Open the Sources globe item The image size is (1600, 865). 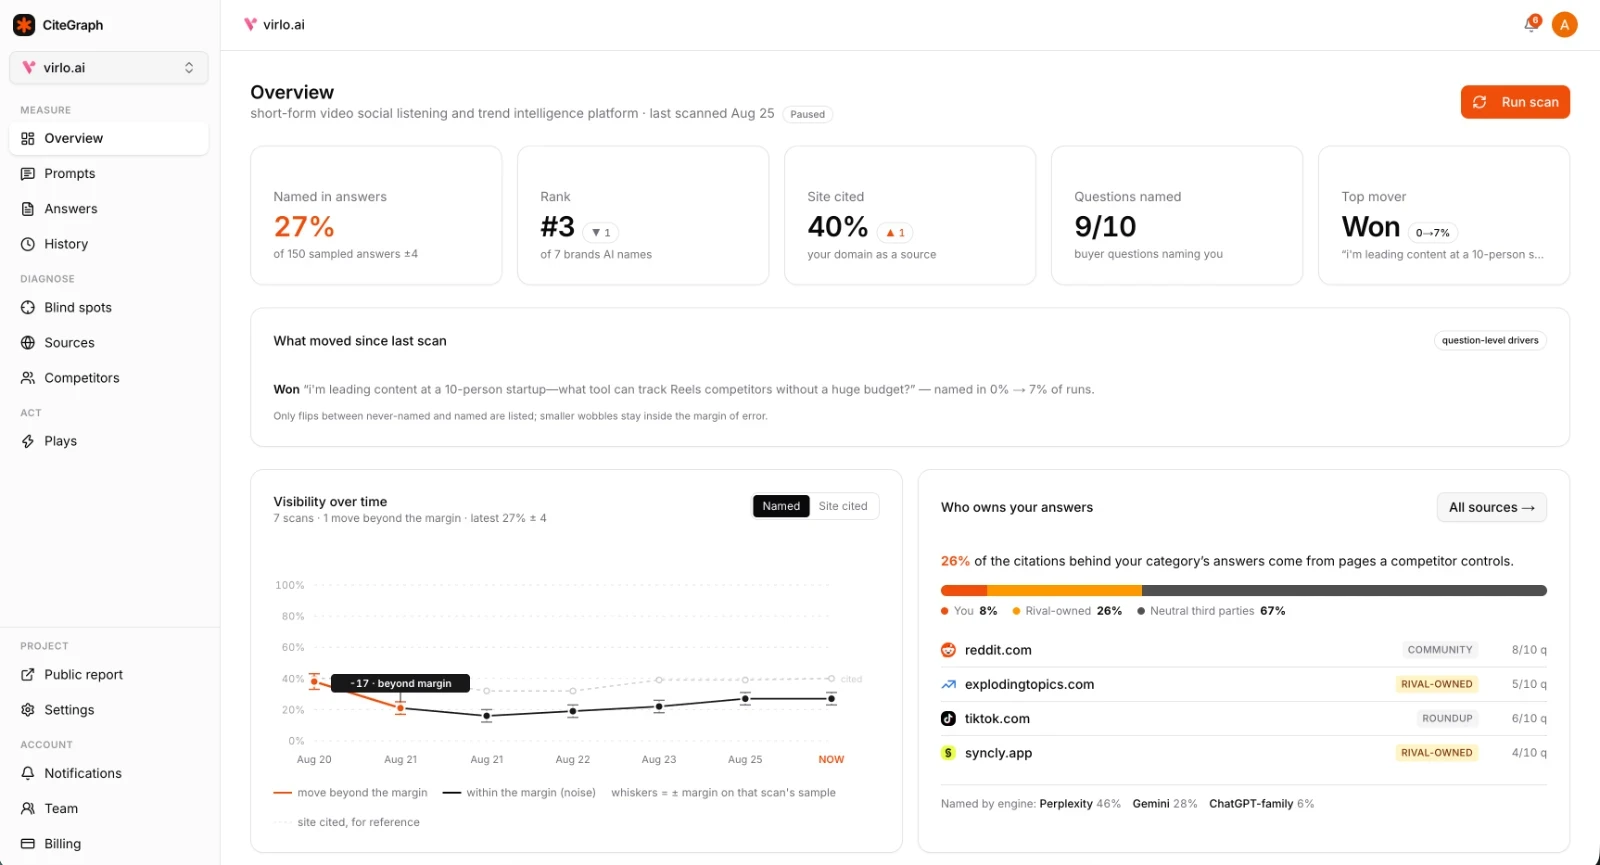click(x=109, y=343)
